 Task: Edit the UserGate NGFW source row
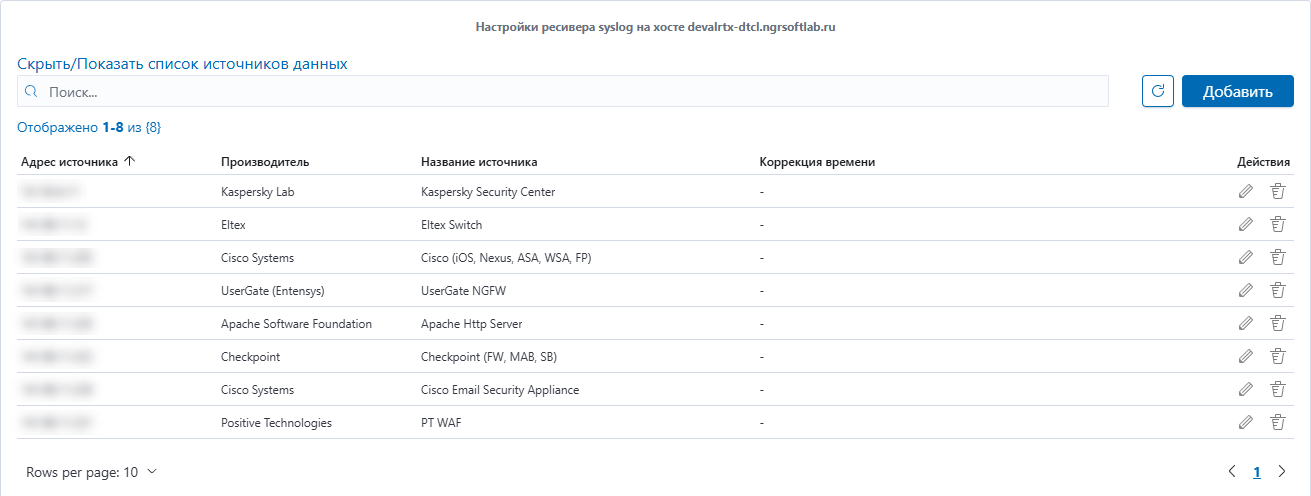pos(1245,291)
